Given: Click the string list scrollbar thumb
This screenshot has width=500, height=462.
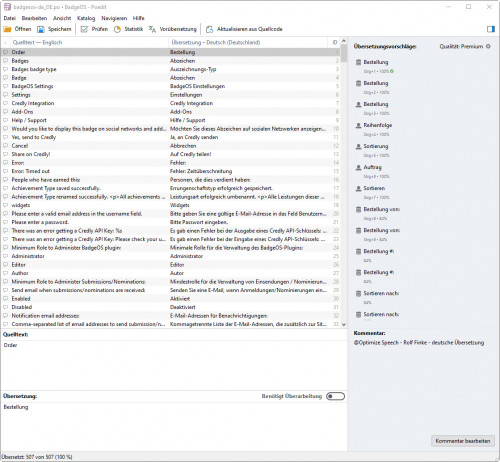Looking at the screenshot, I should (344, 54).
